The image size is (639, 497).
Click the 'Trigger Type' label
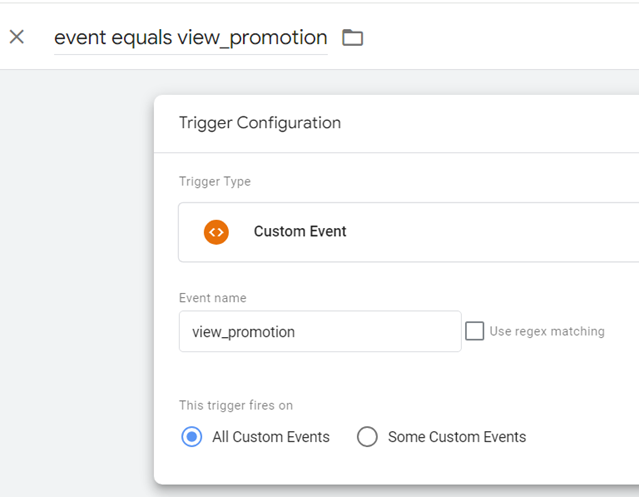pyautogui.click(x=215, y=182)
